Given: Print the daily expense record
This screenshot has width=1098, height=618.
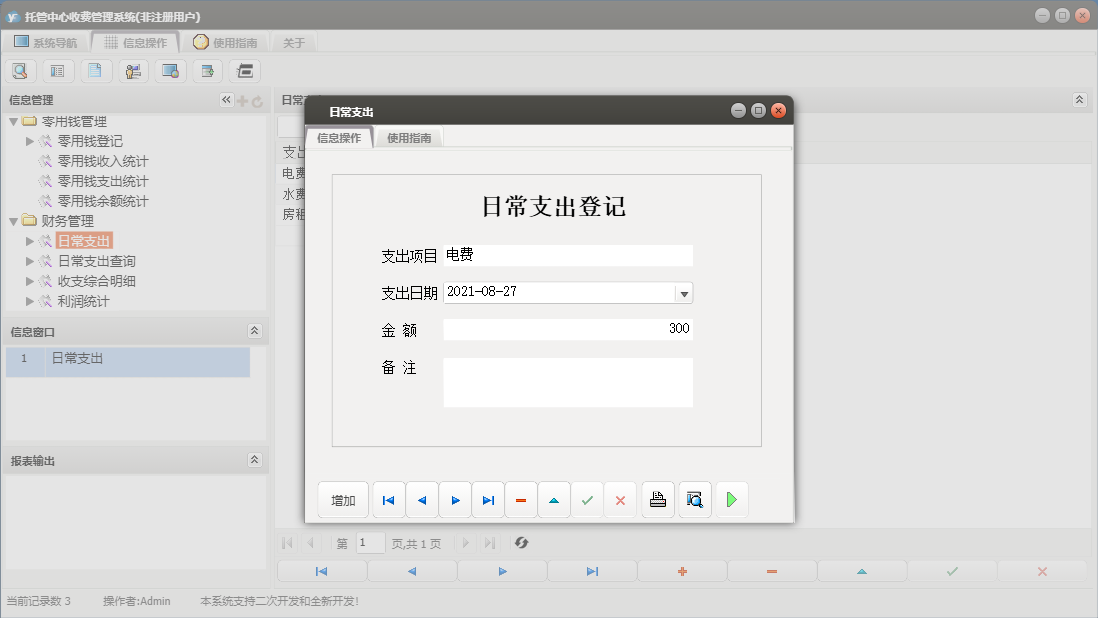Looking at the screenshot, I should coord(657,500).
